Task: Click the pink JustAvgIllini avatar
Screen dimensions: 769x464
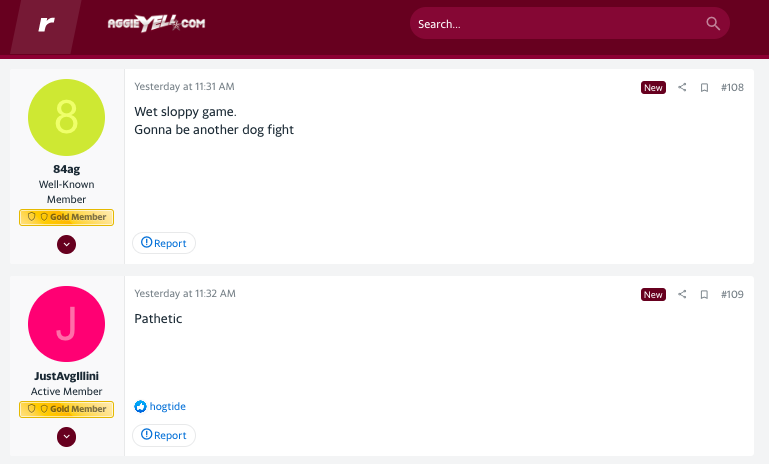Action: (x=66, y=324)
